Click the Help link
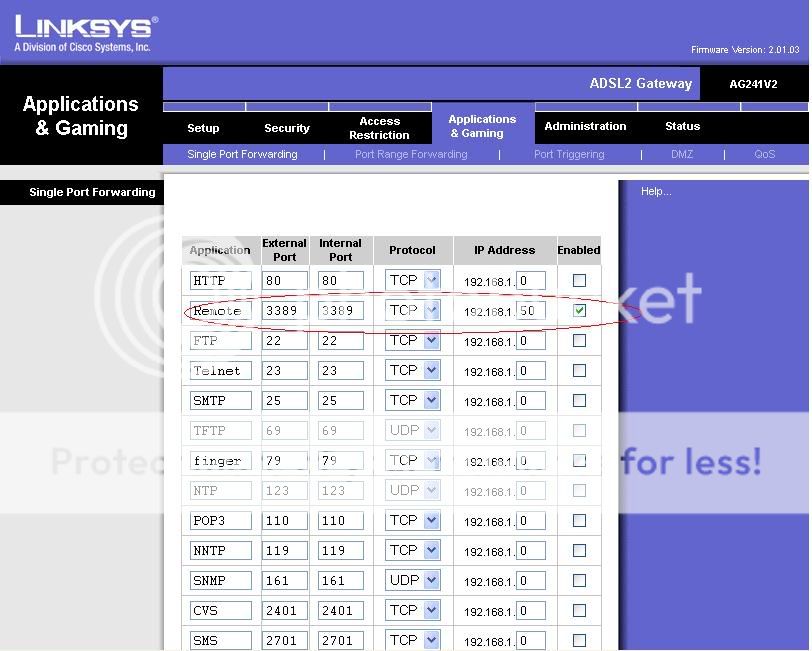The width and height of the screenshot is (812, 651). [x=656, y=192]
